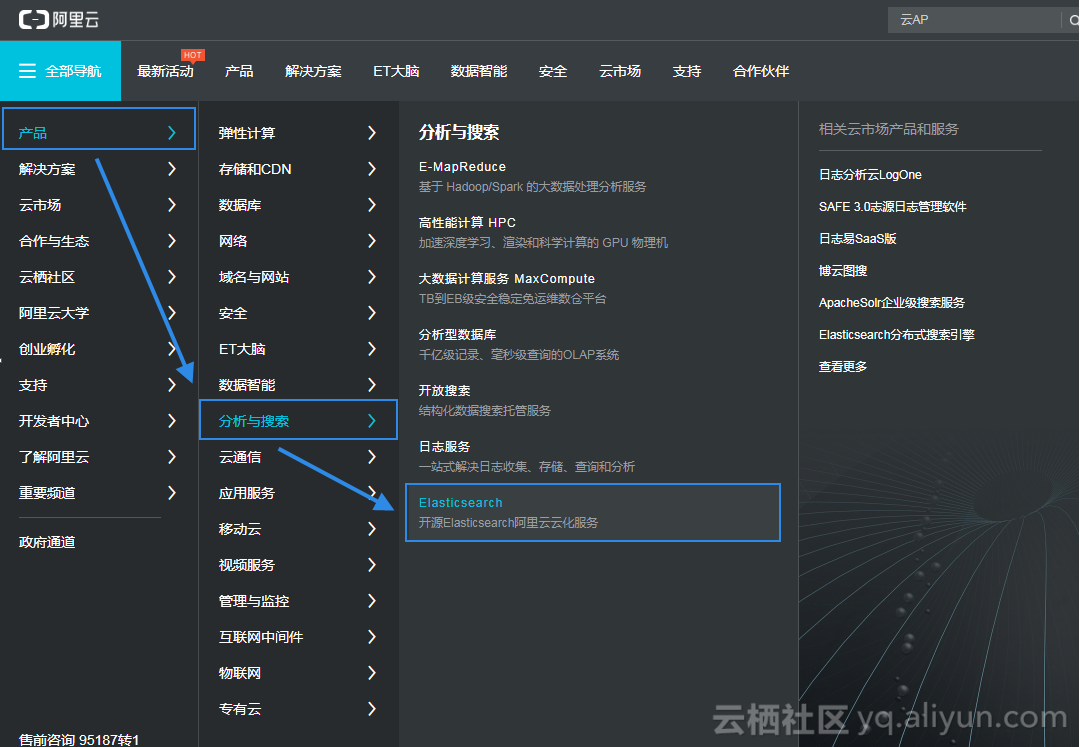The width and height of the screenshot is (1080, 747).
Task: Open 数据智能 in the top navigation bar
Action: (x=479, y=71)
